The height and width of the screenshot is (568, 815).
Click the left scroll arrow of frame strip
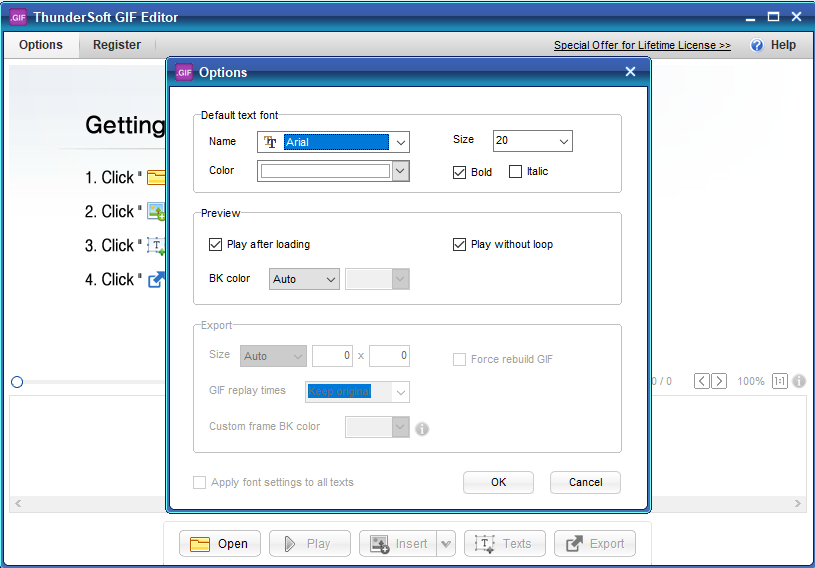click(18, 503)
